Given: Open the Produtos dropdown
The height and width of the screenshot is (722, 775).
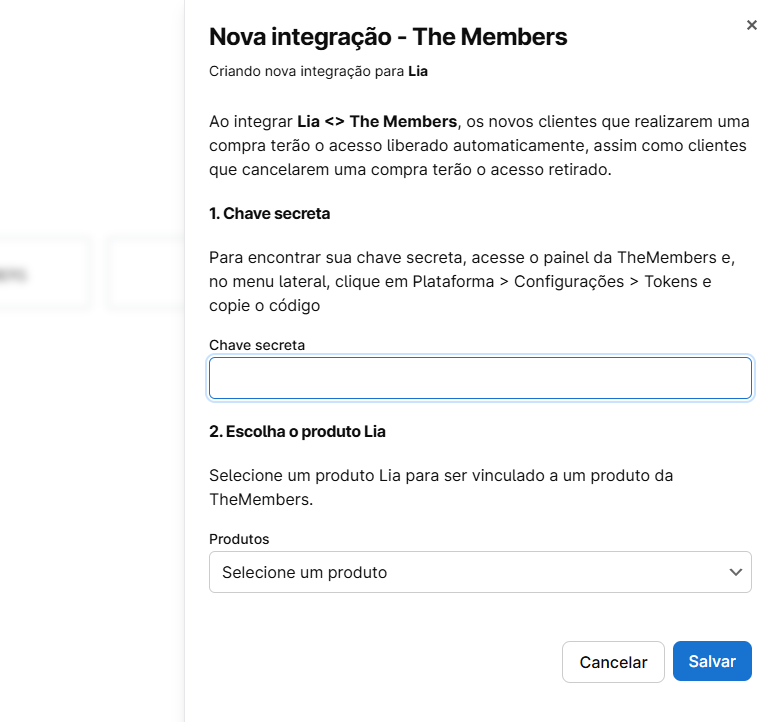Looking at the screenshot, I should coord(480,572).
